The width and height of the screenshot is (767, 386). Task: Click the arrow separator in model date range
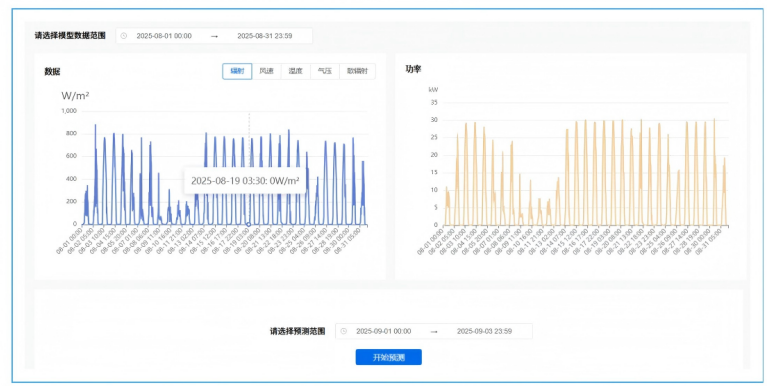pyautogui.click(x=214, y=36)
